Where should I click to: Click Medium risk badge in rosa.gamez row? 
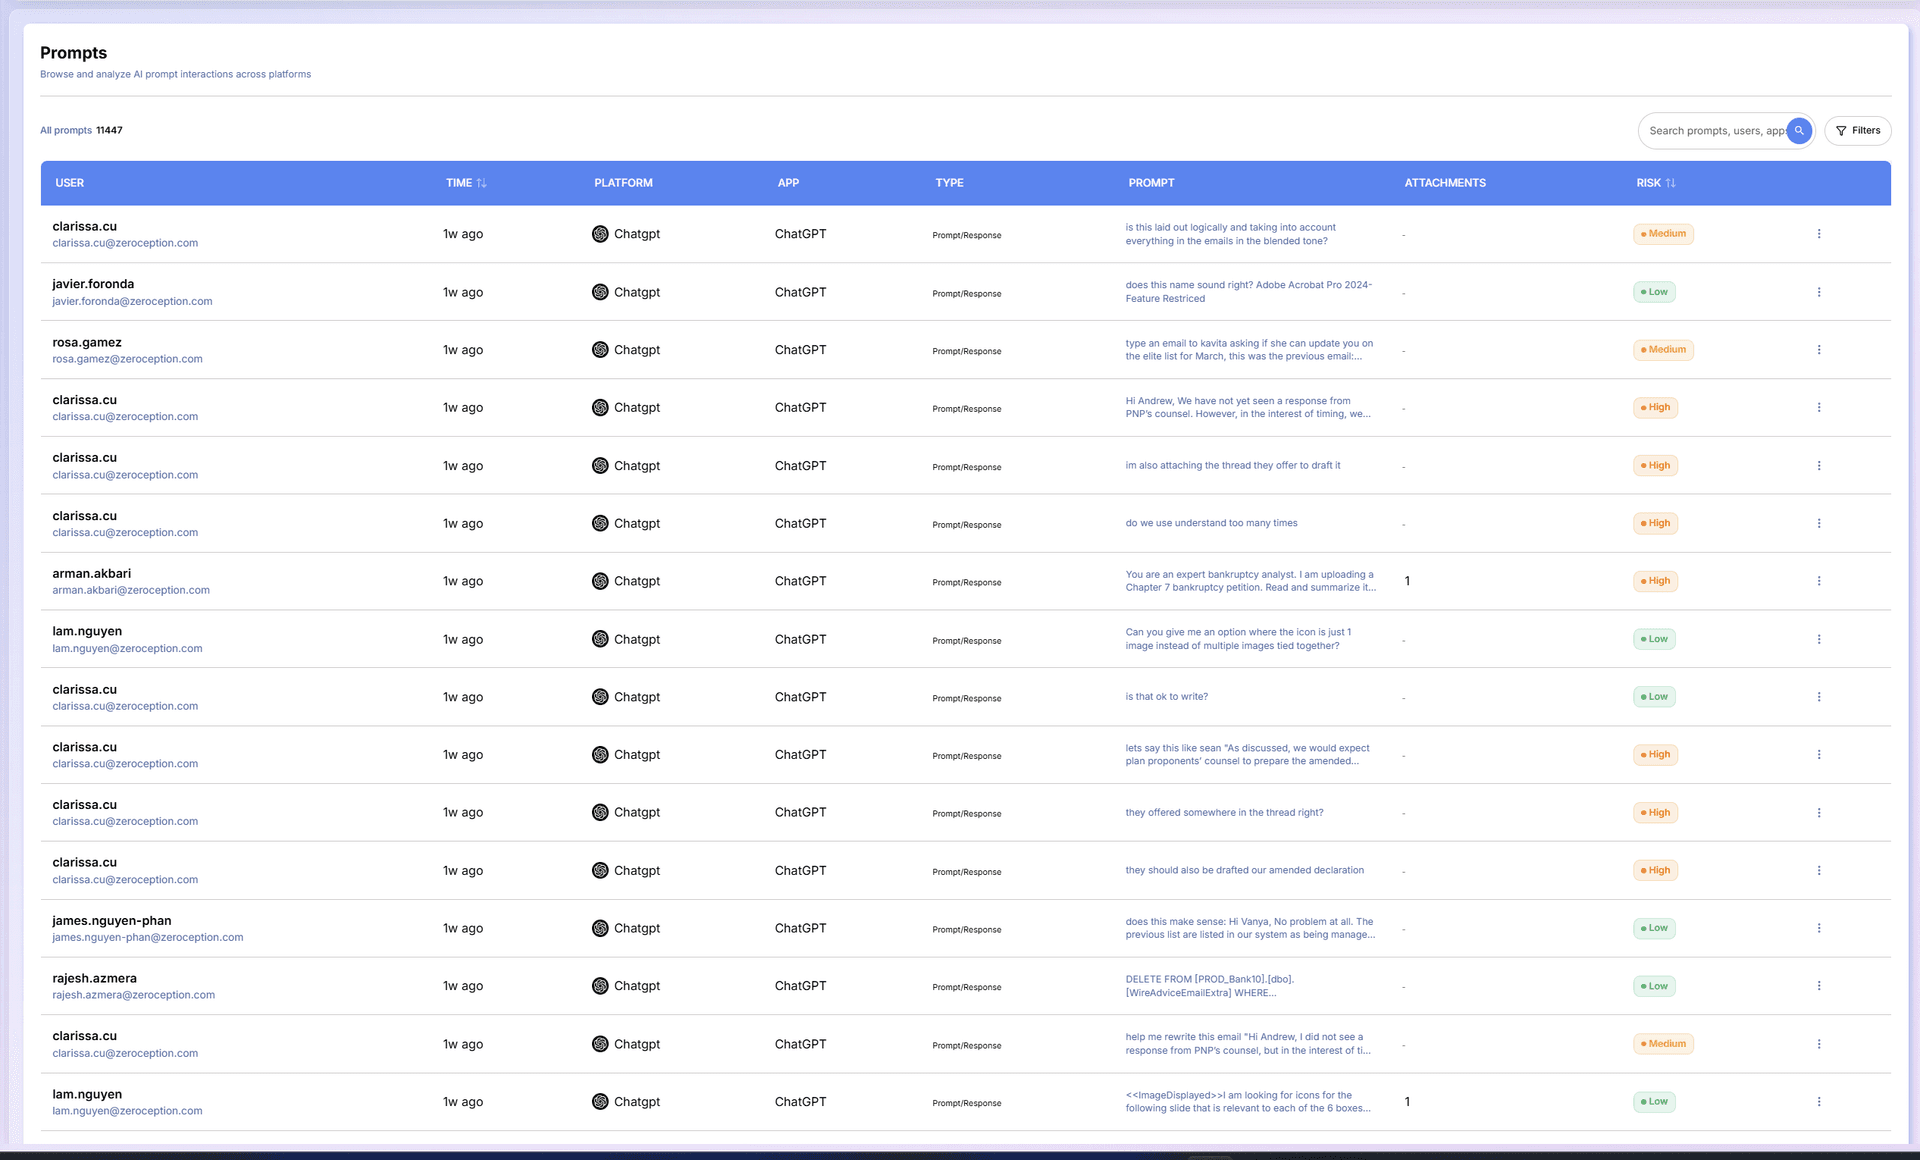pos(1663,350)
